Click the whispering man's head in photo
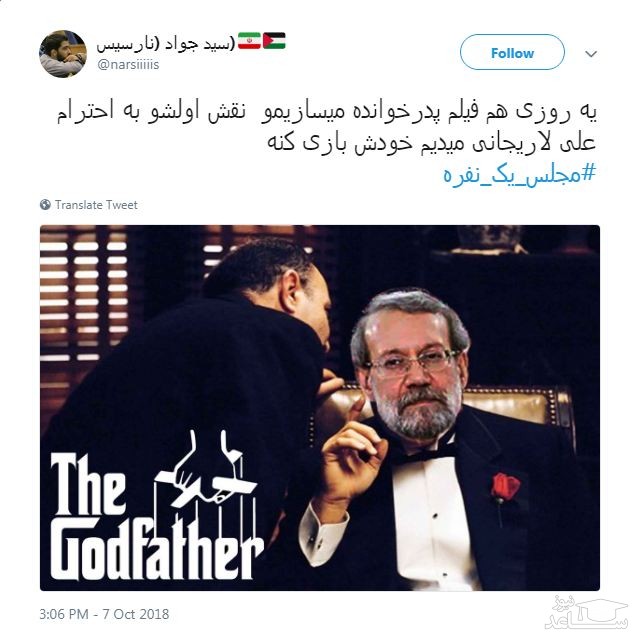The height and width of the screenshot is (635, 634). (275, 290)
